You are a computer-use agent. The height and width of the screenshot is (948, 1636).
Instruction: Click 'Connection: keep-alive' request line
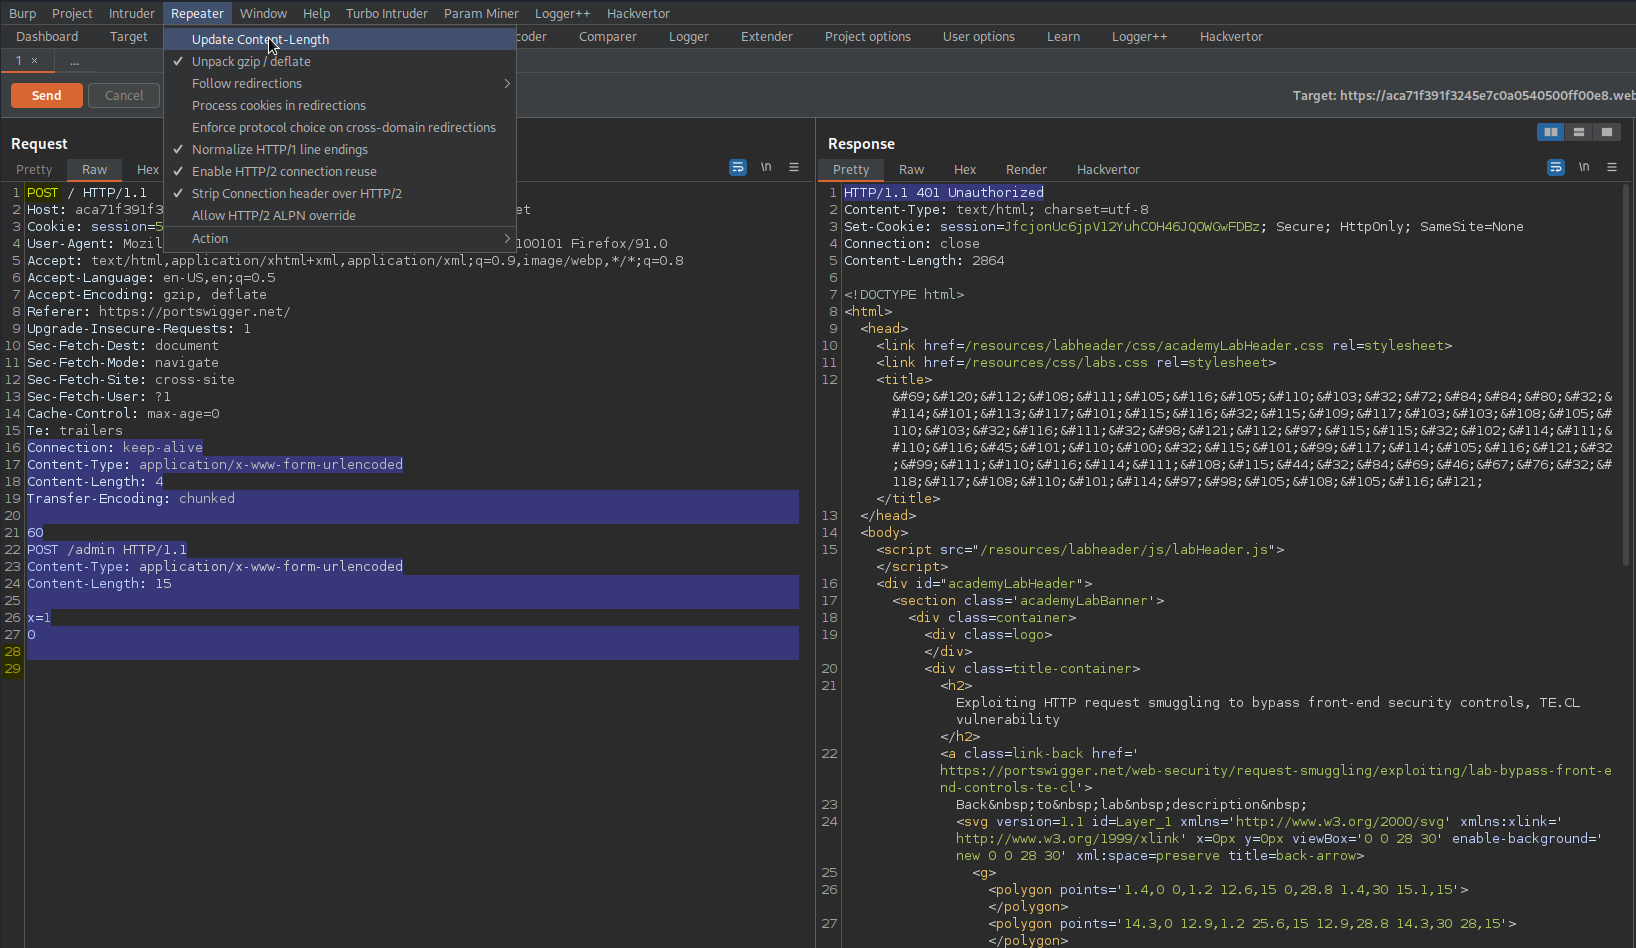(x=115, y=448)
